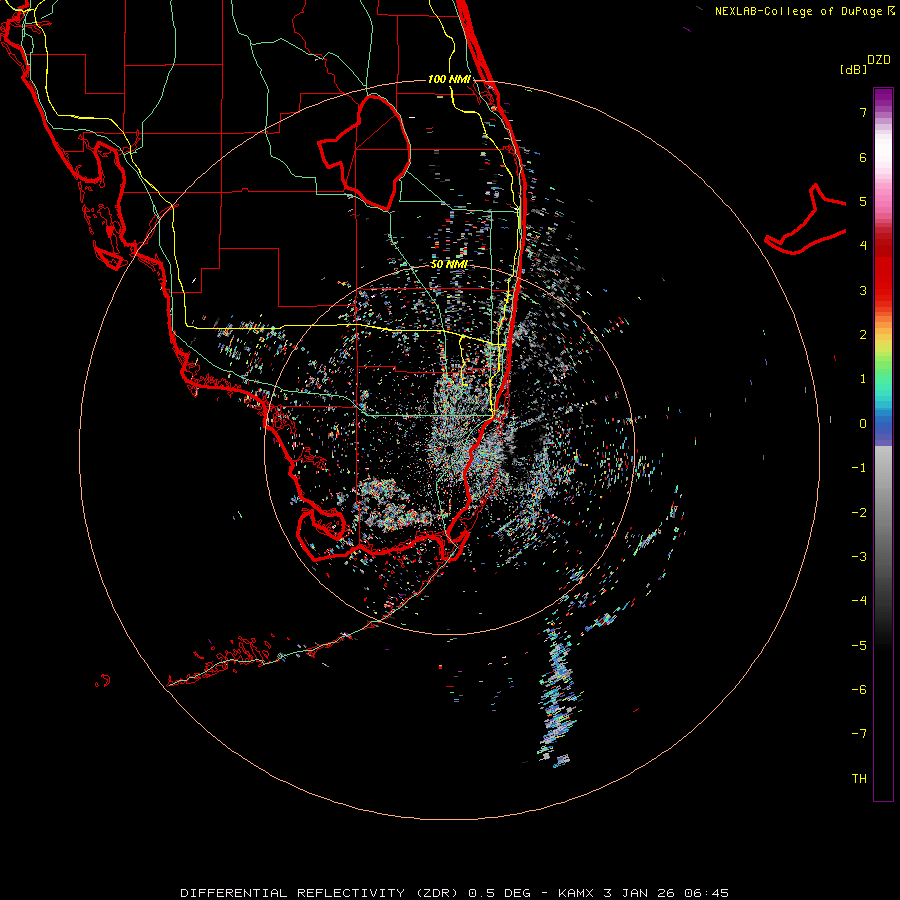
Task: Click the 0 value on the color scale
Action: pyautogui.click(x=863, y=424)
